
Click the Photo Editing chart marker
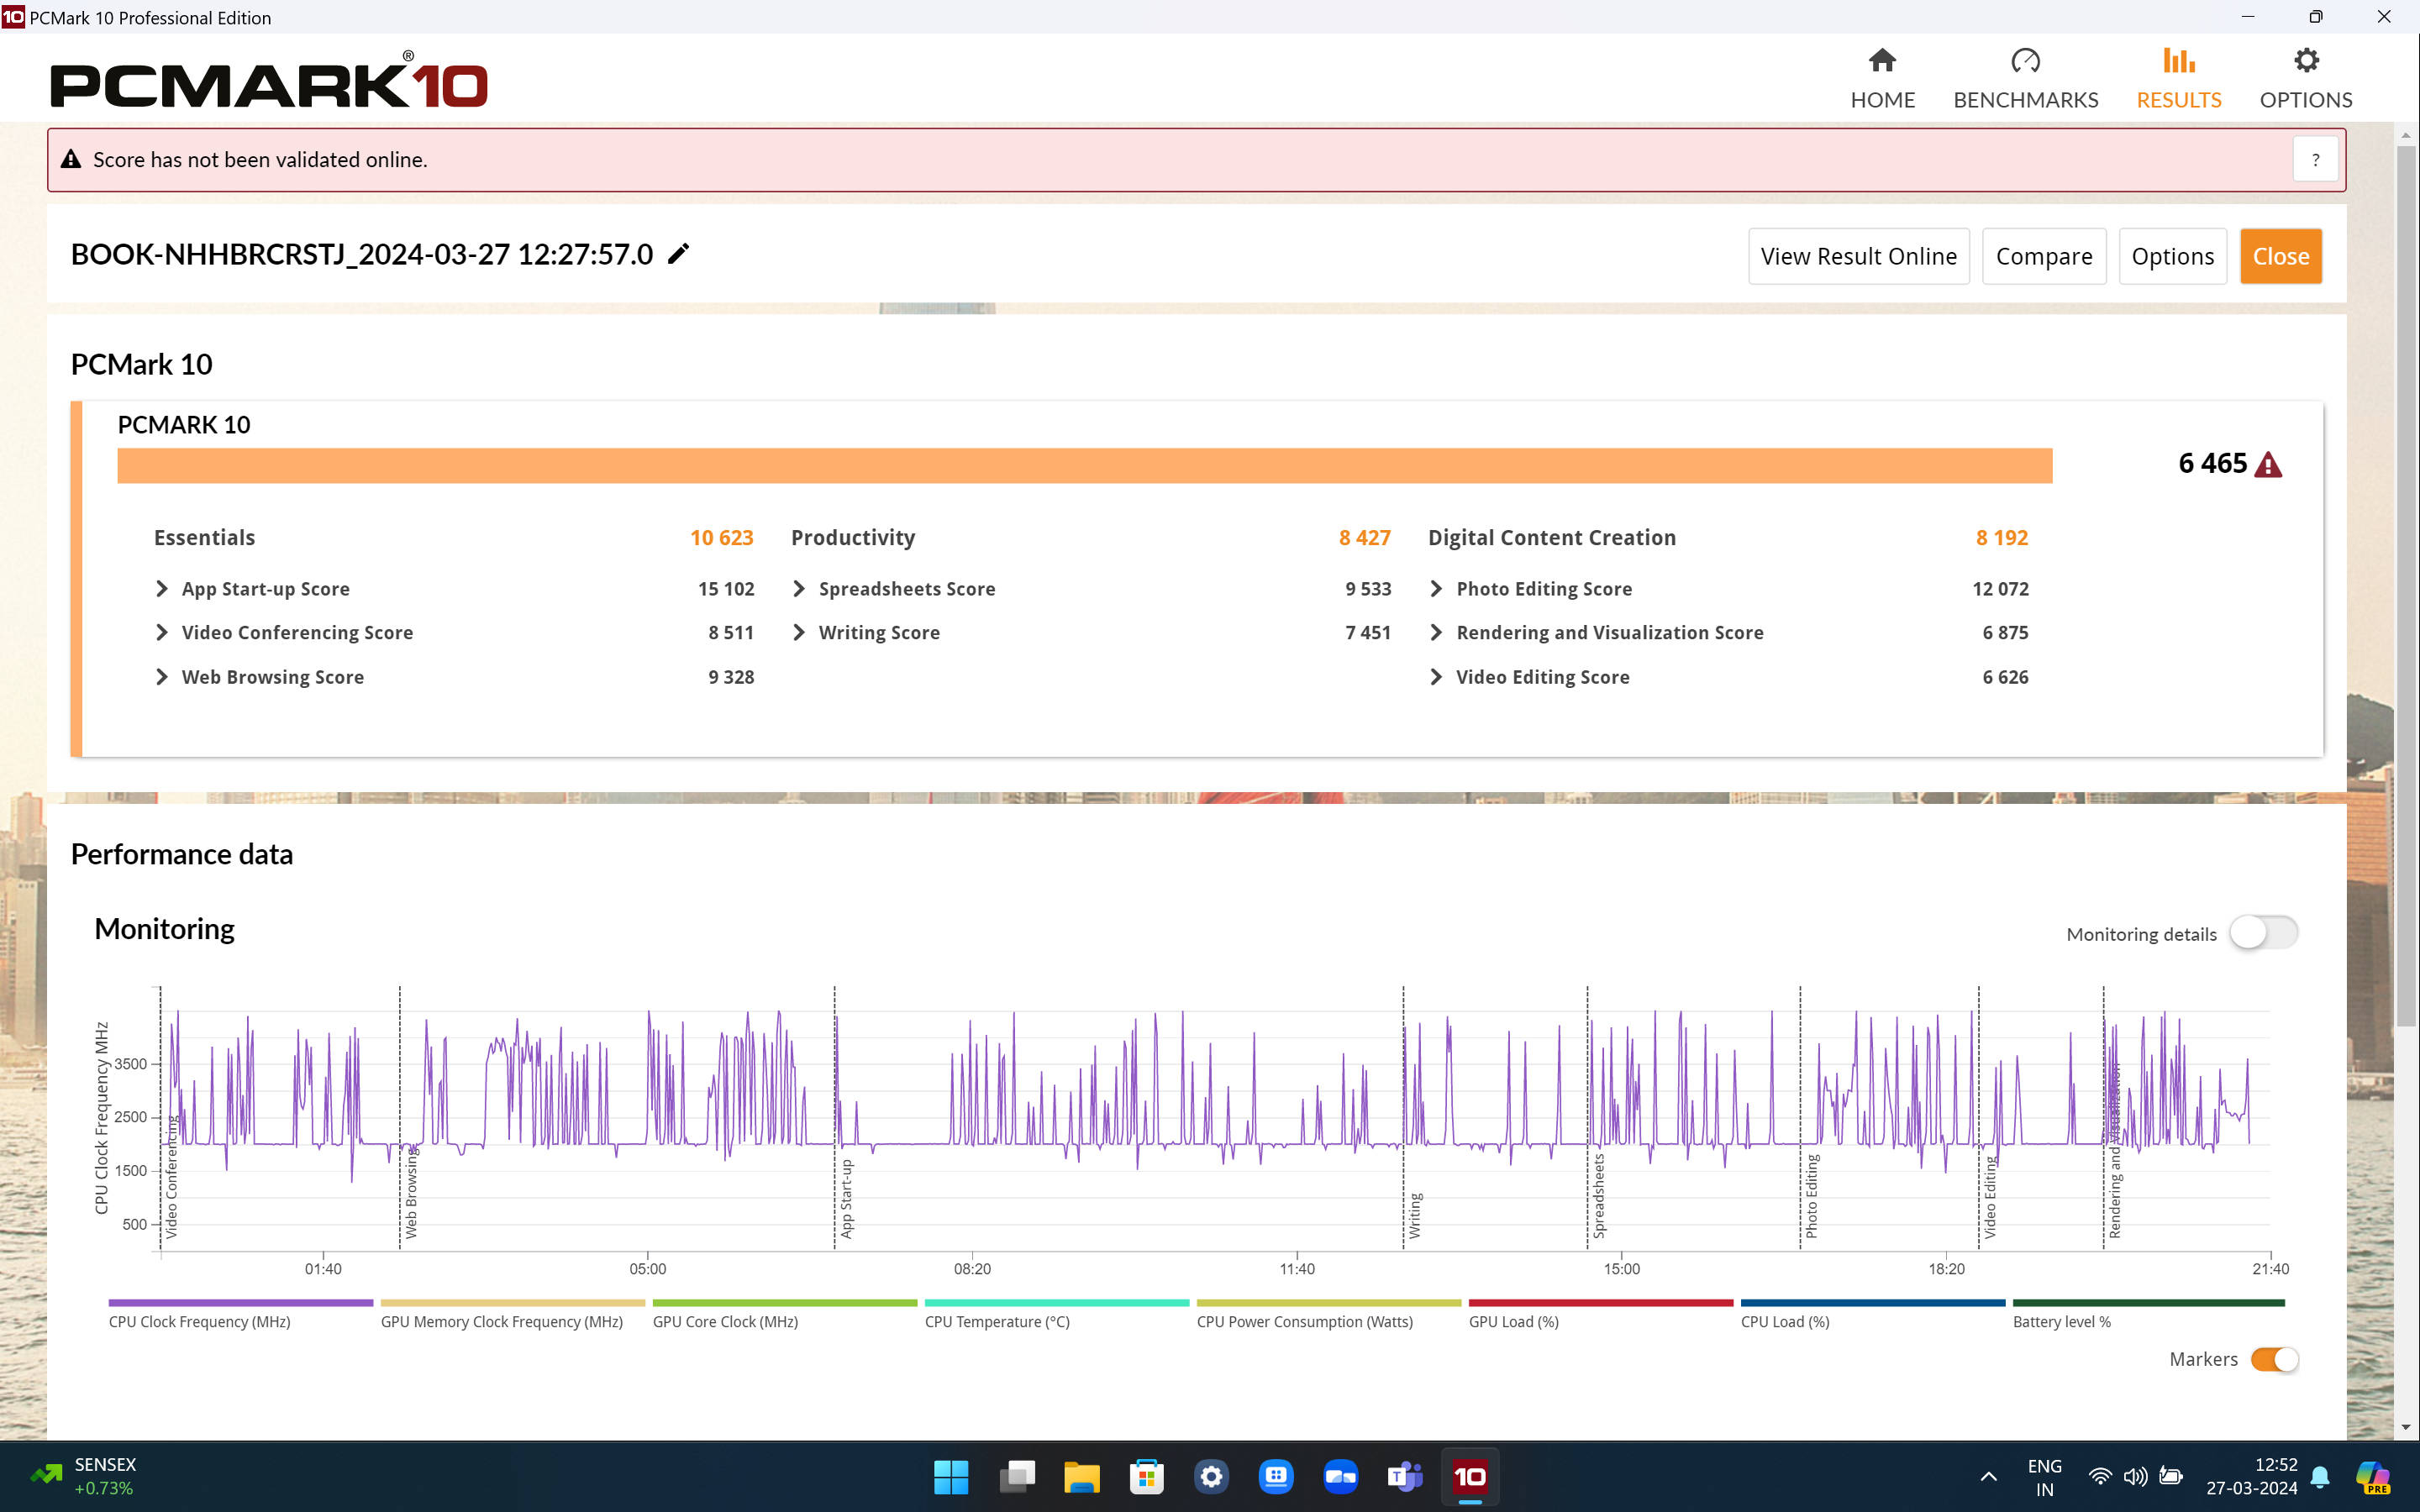pyautogui.click(x=1811, y=1196)
